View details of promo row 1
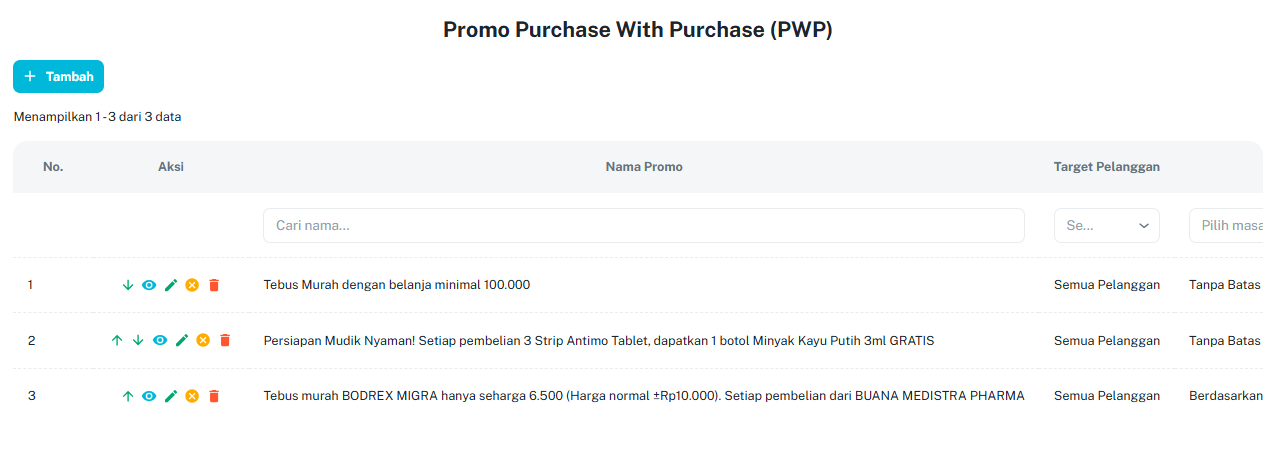 [x=149, y=285]
